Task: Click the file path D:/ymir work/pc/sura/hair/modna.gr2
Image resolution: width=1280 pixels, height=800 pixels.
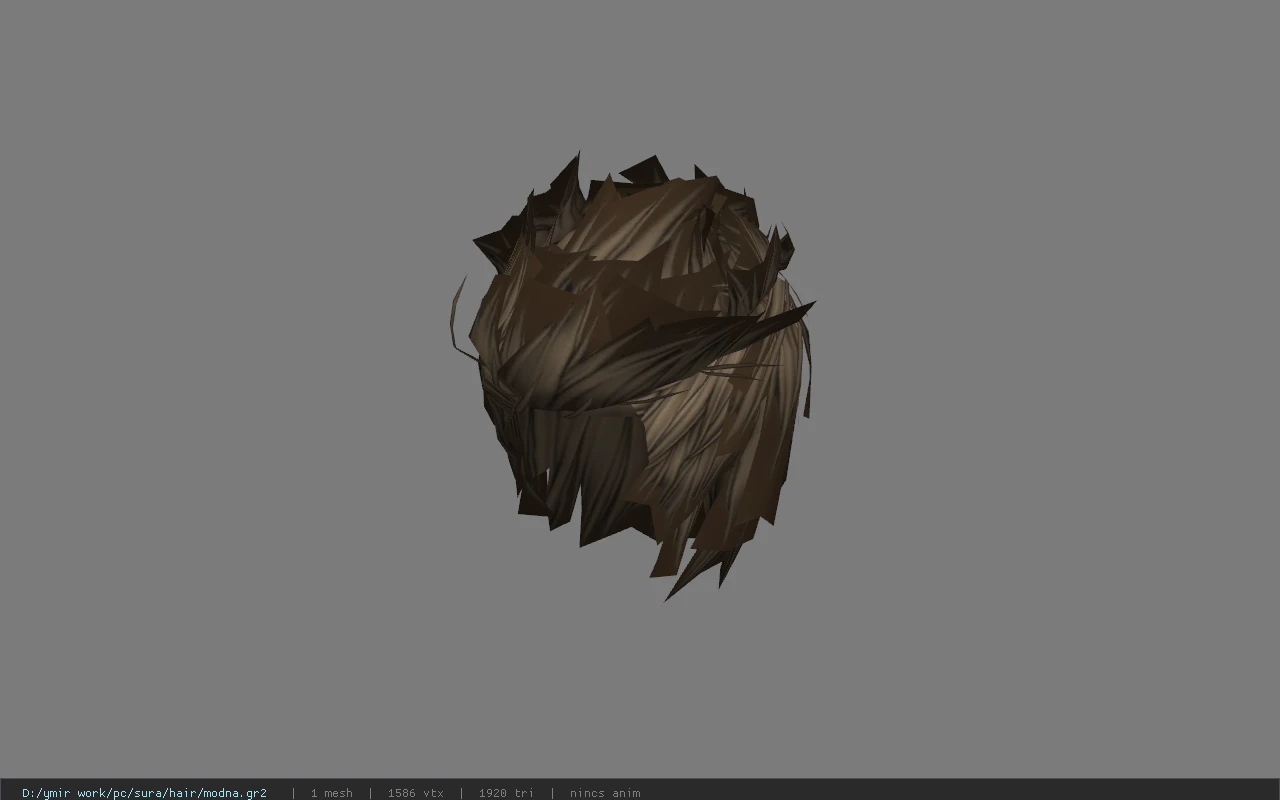Action: 144,793
